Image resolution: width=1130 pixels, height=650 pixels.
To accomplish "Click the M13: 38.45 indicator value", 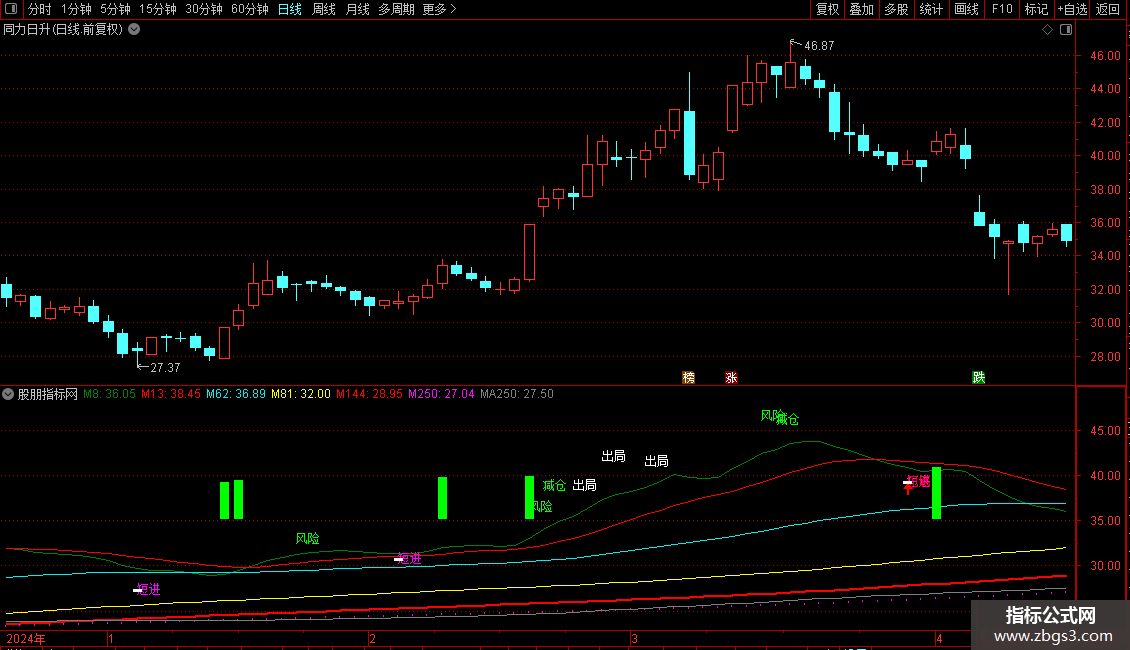I will (x=171, y=394).
